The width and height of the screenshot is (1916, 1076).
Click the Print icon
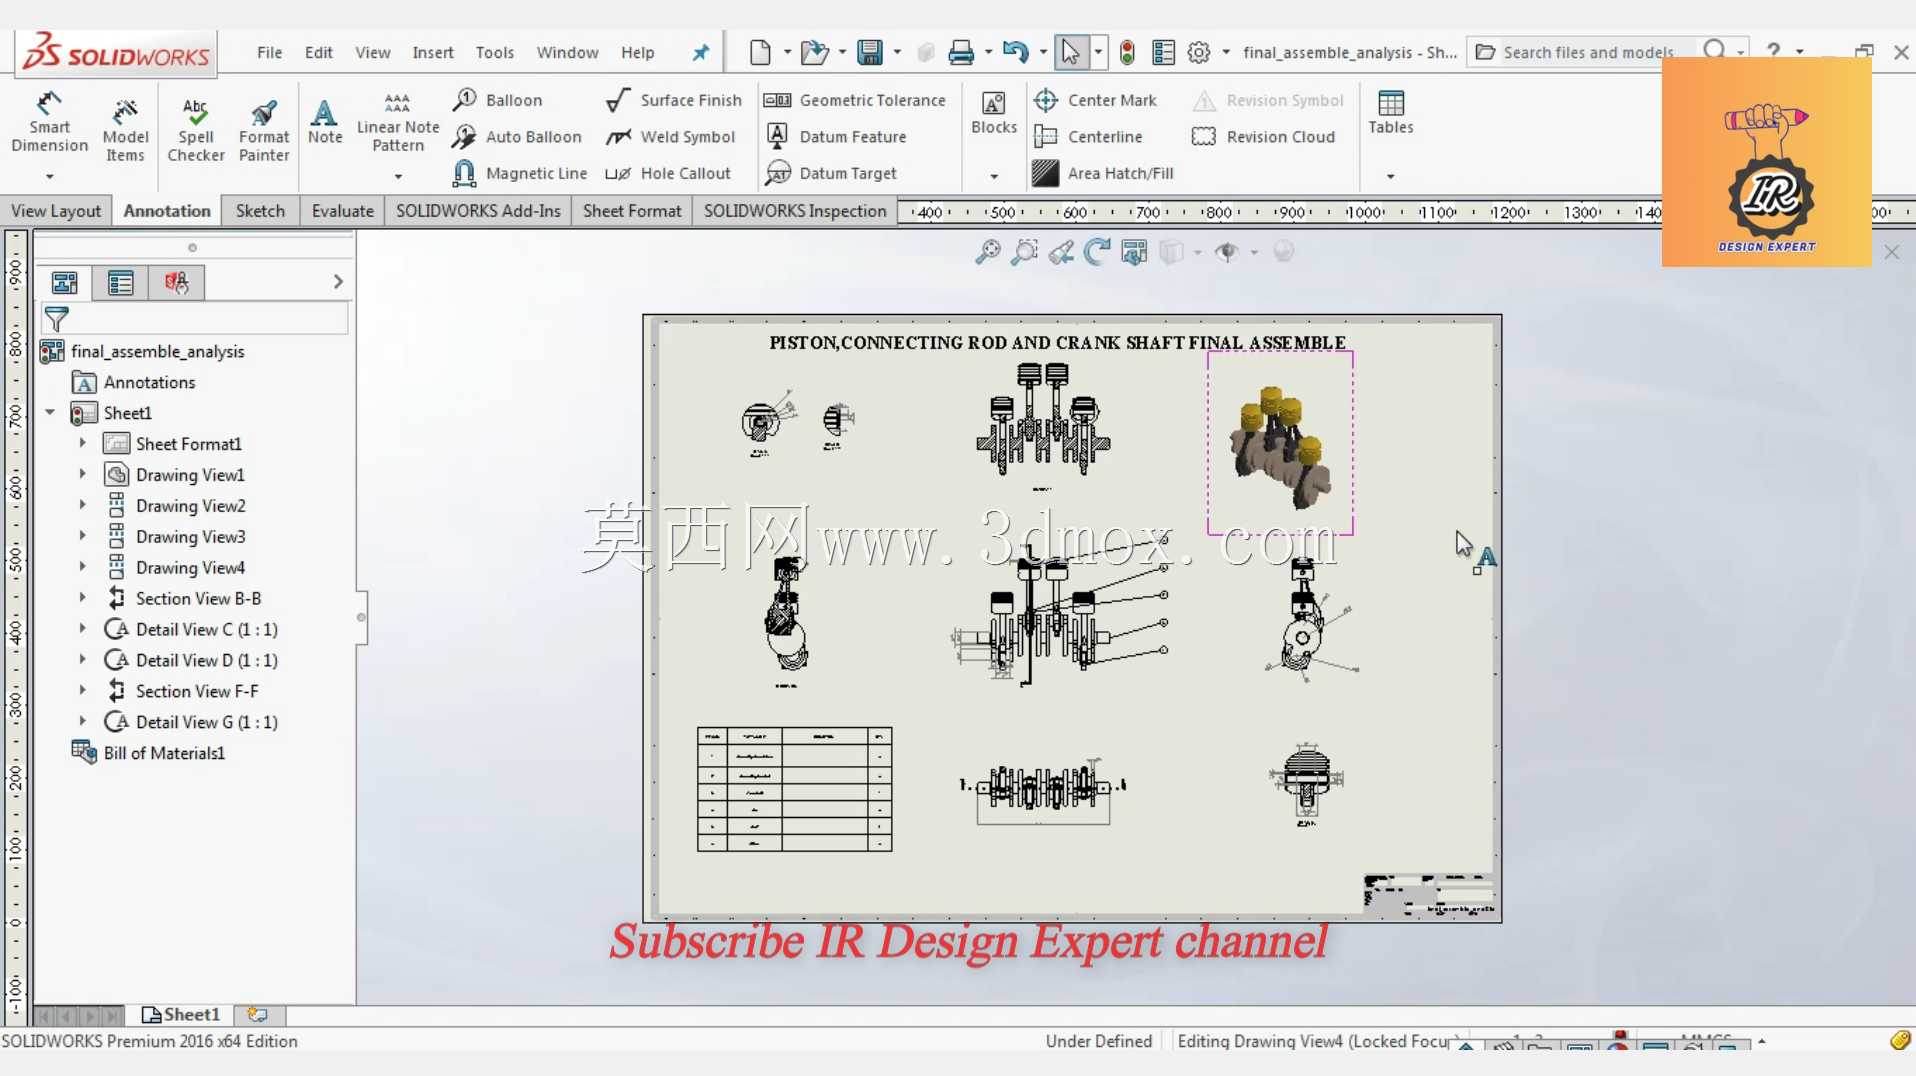[x=960, y=52]
